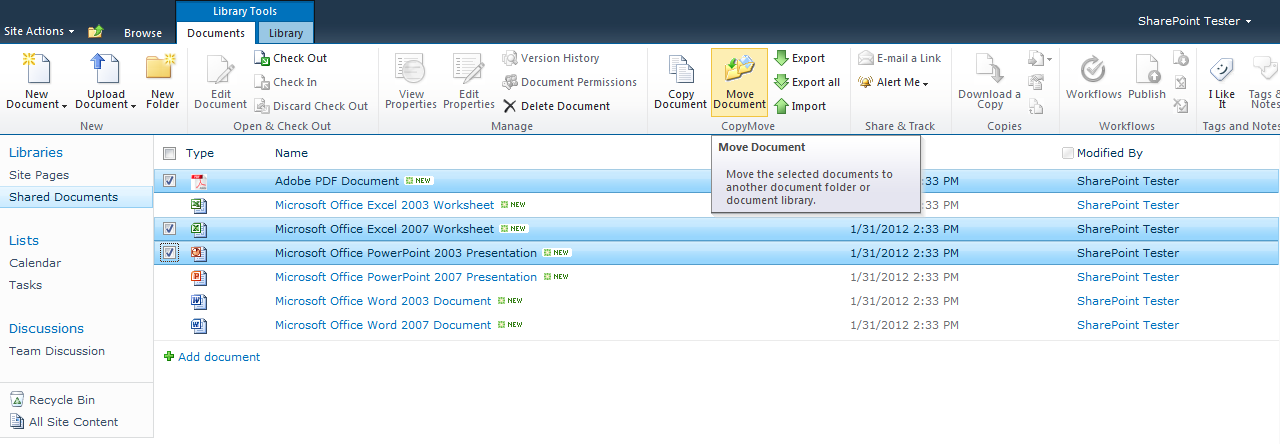Click the Approve/Reject small icon
Image resolution: width=1280 pixels, height=444 pixels.
(1181, 82)
